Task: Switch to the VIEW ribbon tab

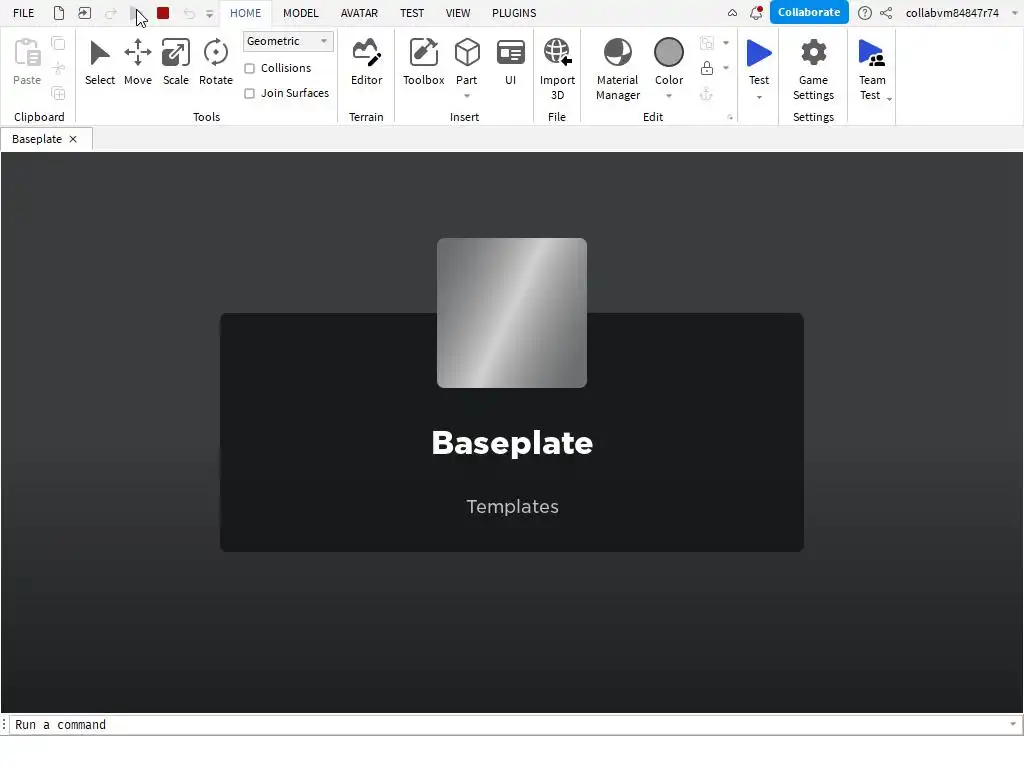Action: [458, 13]
